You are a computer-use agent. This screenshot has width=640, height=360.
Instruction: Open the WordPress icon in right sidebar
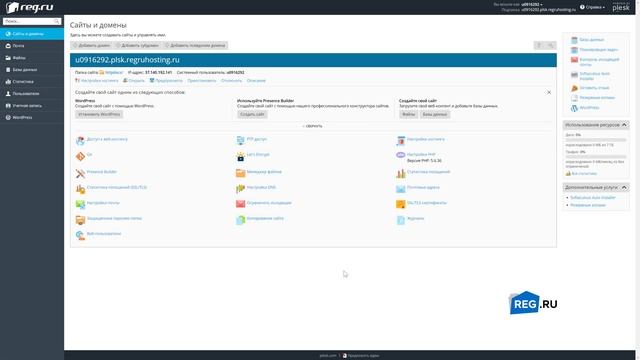coord(574,108)
